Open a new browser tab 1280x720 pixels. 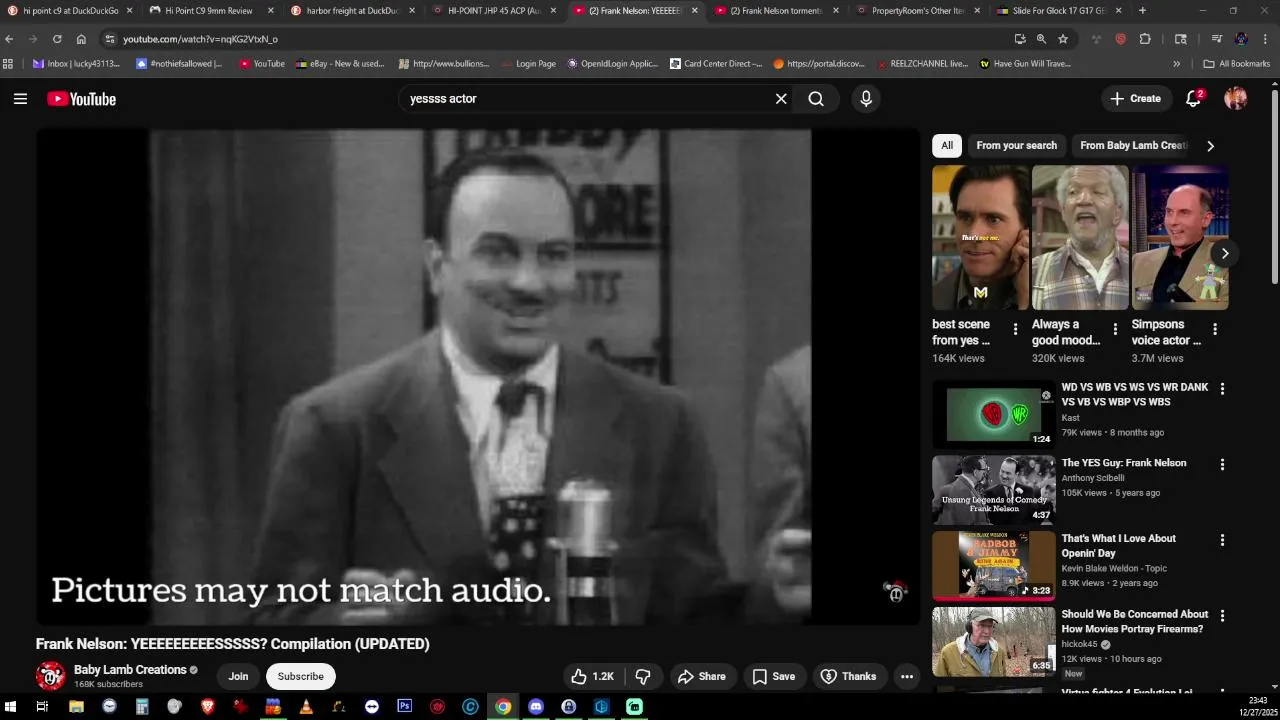[x=1142, y=11]
